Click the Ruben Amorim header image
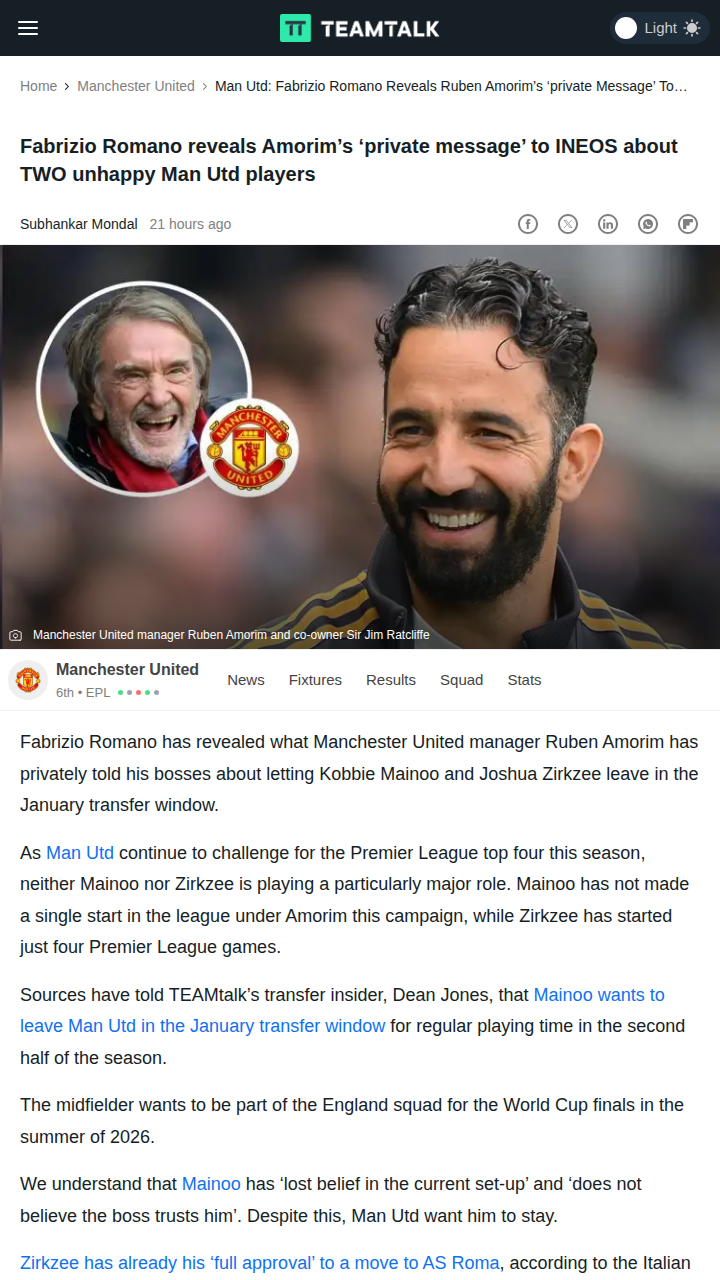Viewport: 720px width, 1280px height. pos(360,447)
